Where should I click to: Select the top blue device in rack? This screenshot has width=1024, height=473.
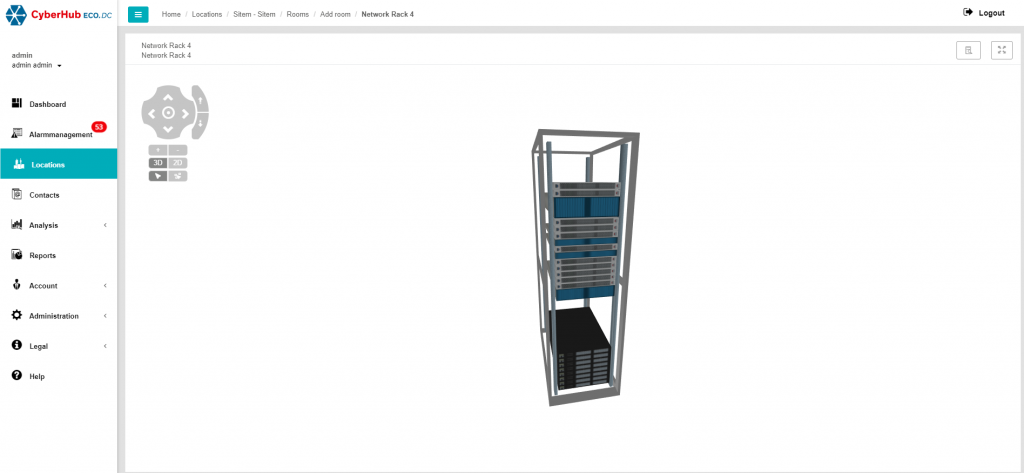tap(586, 207)
